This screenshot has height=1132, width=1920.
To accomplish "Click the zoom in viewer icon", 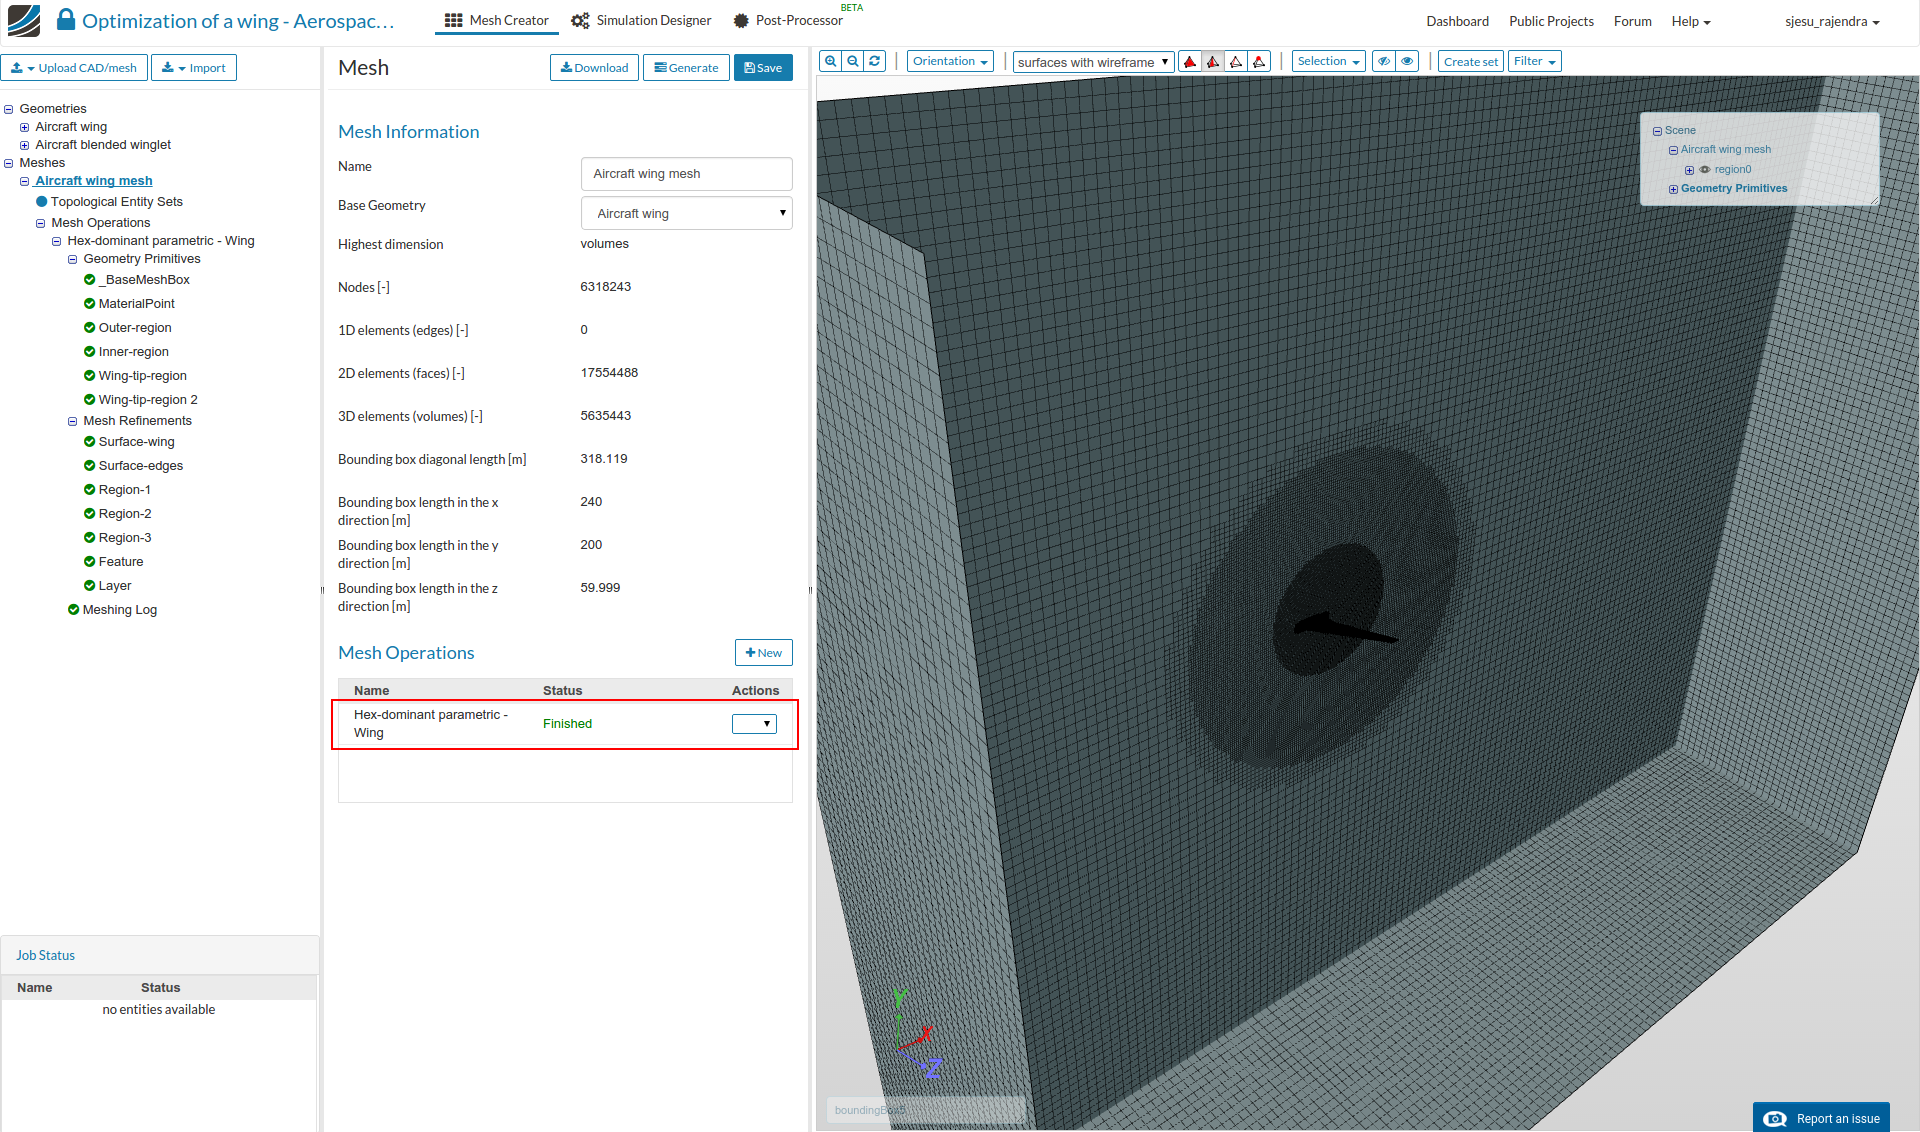I will click(830, 62).
